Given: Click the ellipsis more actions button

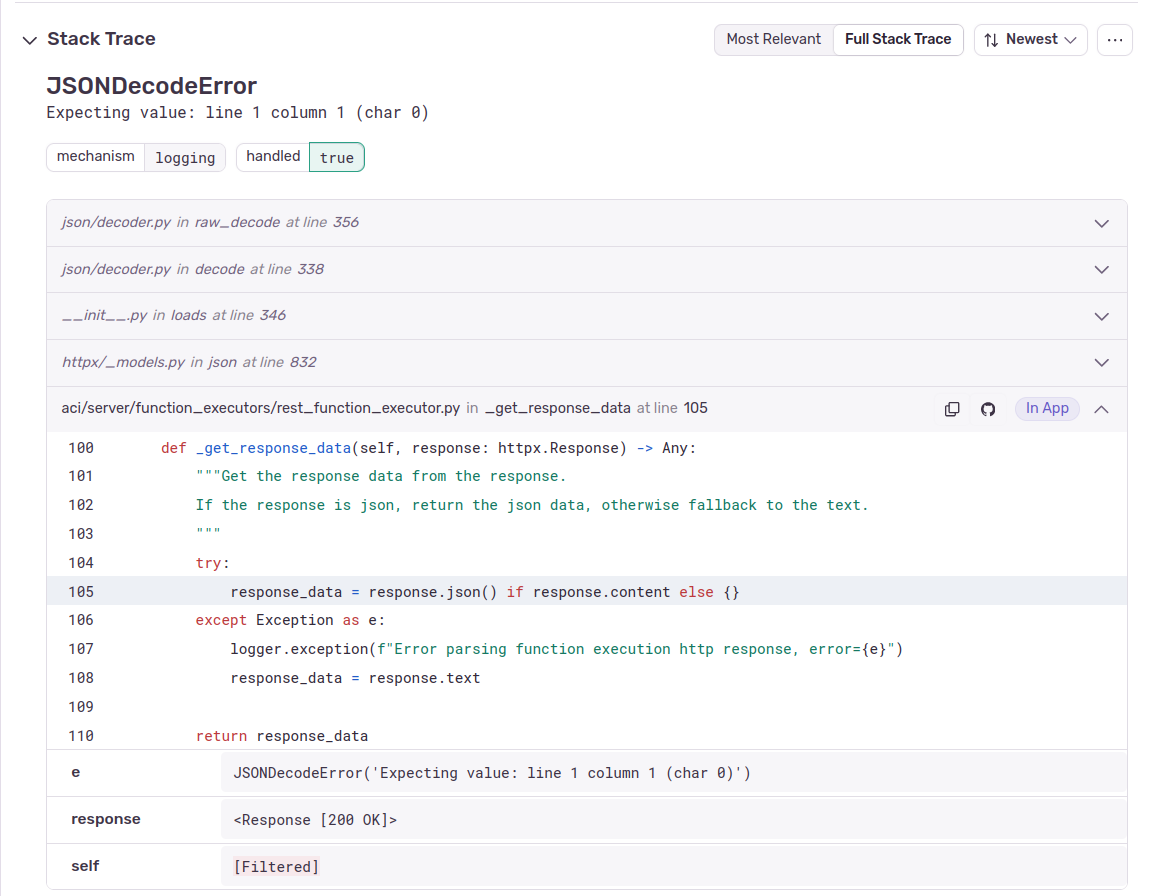Looking at the screenshot, I should click(1114, 40).
